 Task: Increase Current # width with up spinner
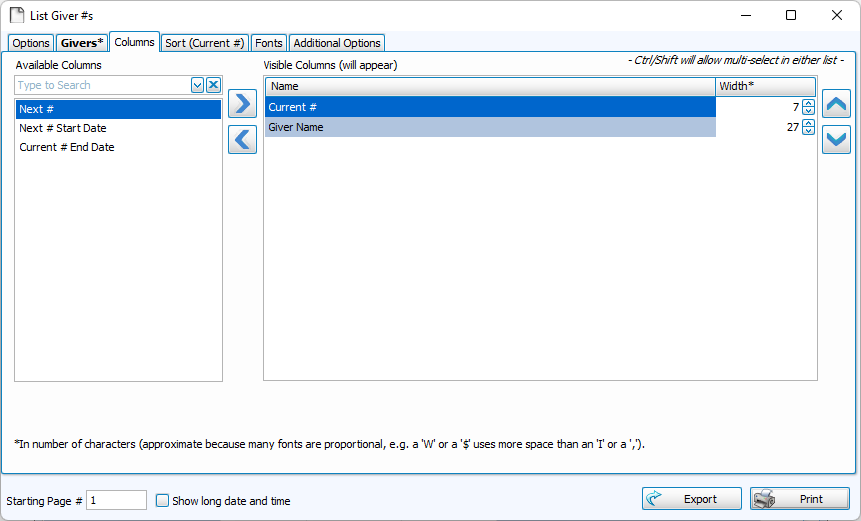pos(808,103)
